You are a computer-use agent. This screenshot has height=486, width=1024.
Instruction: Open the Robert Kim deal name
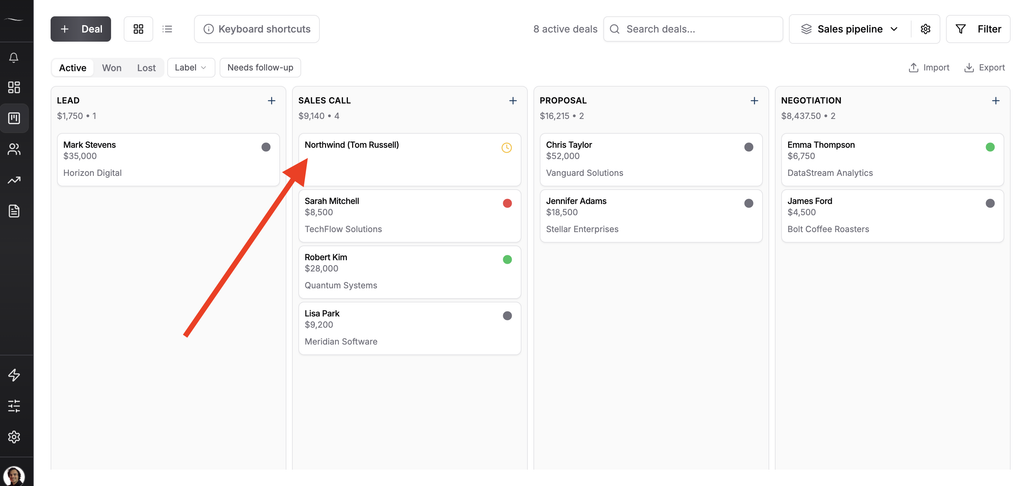pos(326,257)
